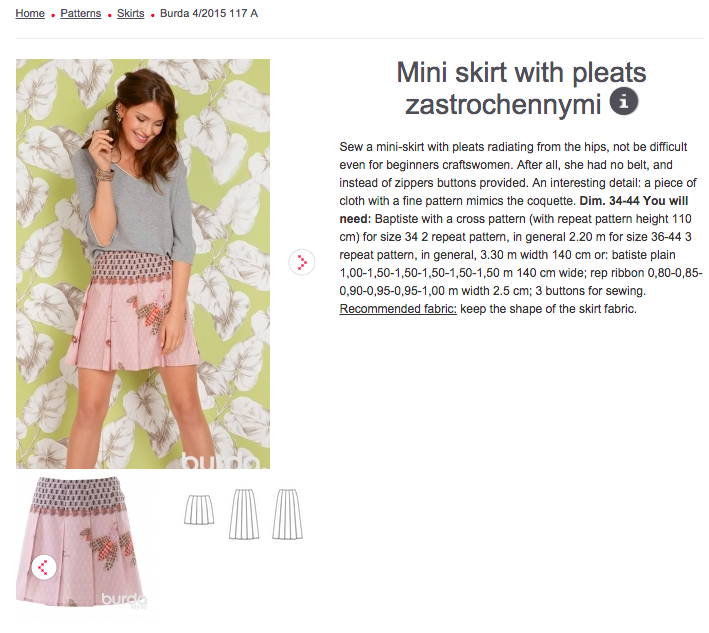View the middle-length skirt line drawing

pyautogui.click(x=244, y=514)
